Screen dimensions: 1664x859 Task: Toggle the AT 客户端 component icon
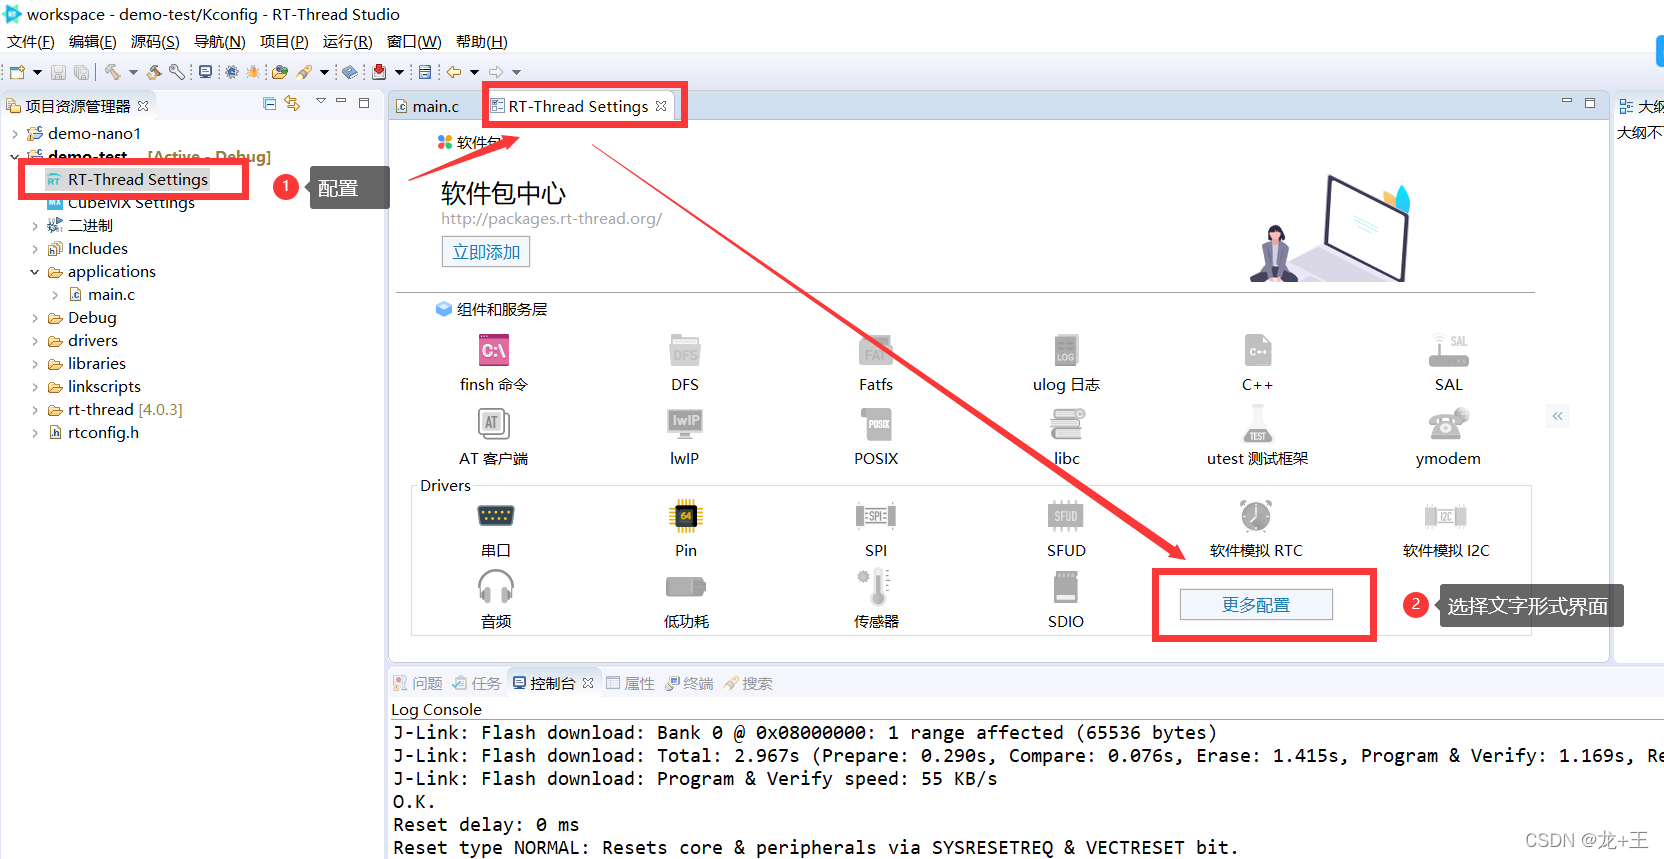494,424
